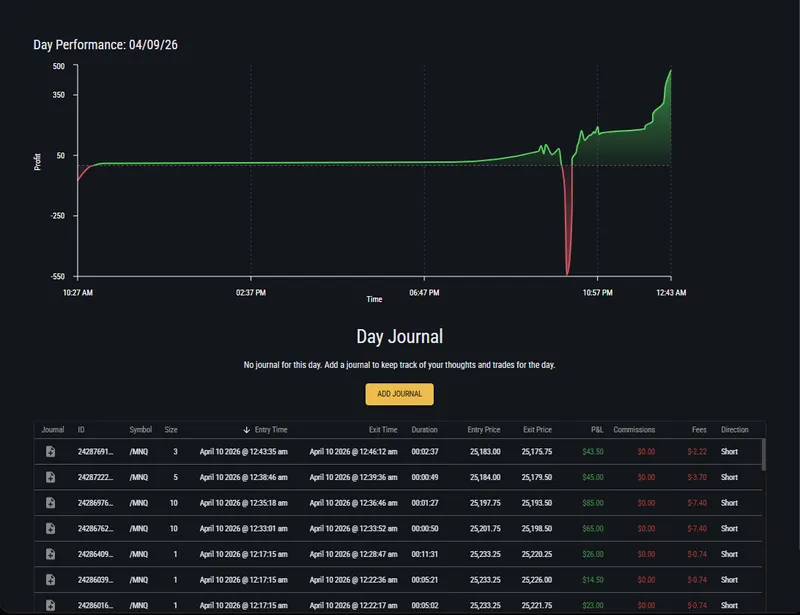This screenshot has height=615, width=800.
Task: Click exit time 12:39:36 am
Action: [x=353, y=477]
